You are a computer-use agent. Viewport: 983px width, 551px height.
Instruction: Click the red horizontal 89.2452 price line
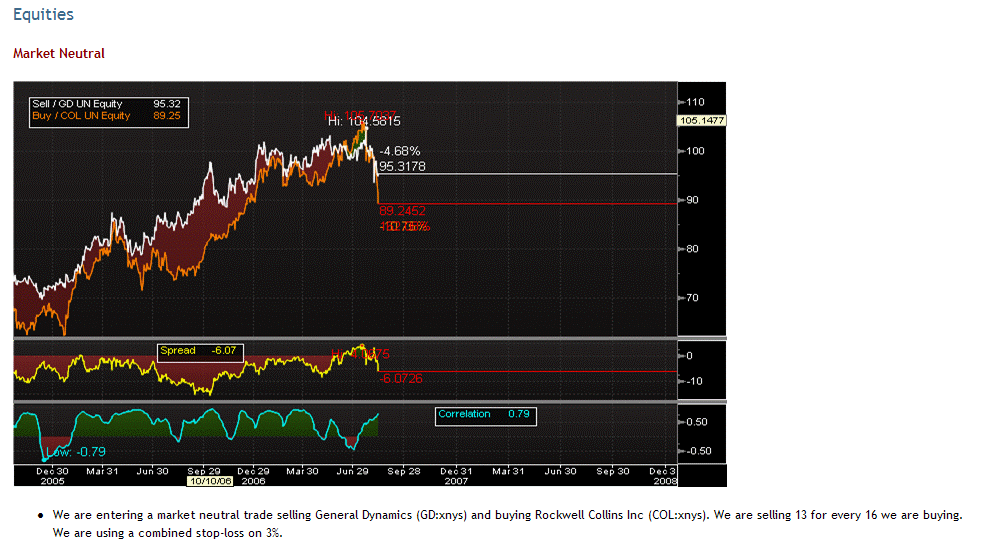coord(528,204)
